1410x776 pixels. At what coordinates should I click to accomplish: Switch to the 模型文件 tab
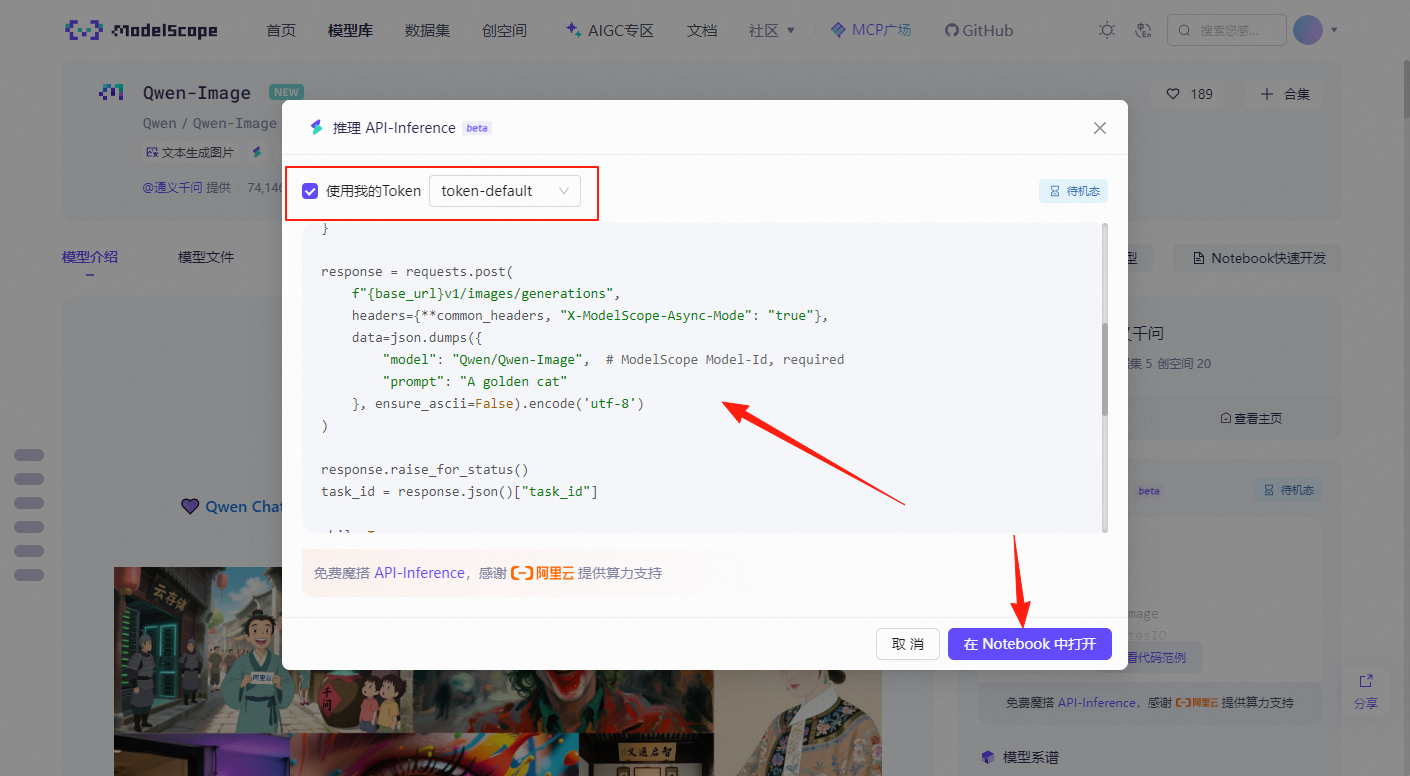(x=206, y=257)
